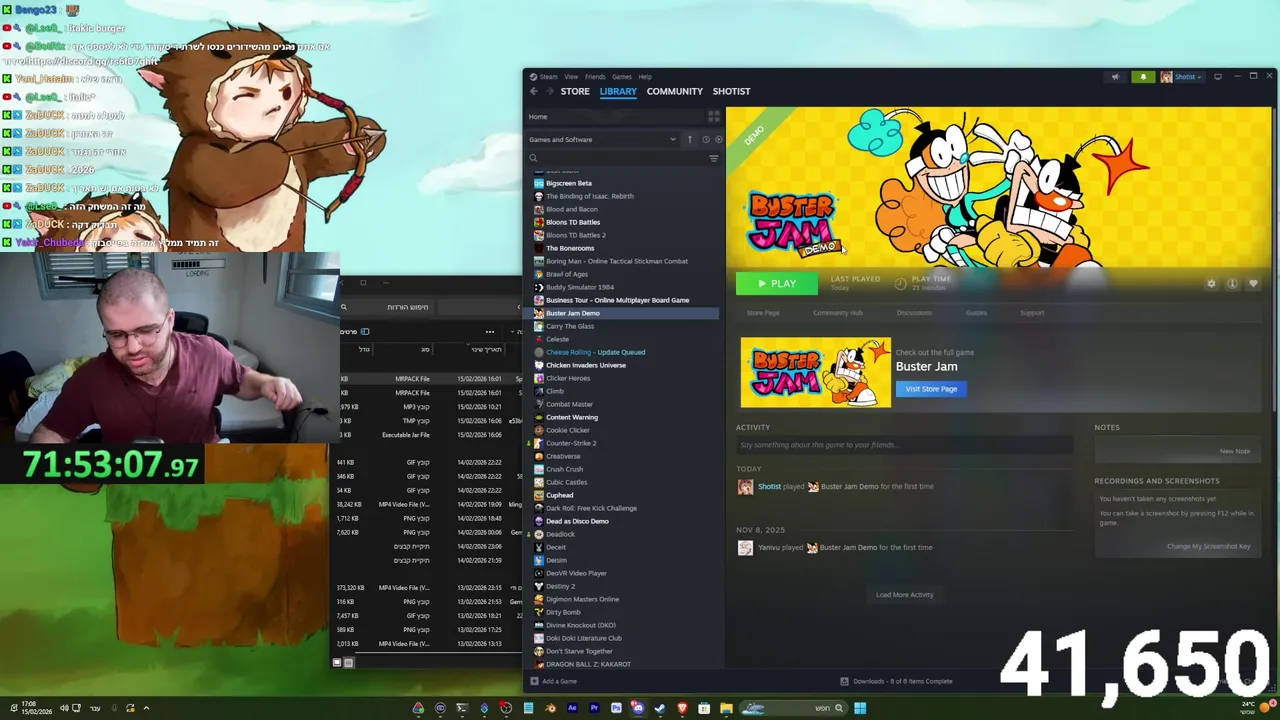The width and height of the screenshot is (1280, 720).
Task: Open Steam notifications bell
Action: point(1143,77)
